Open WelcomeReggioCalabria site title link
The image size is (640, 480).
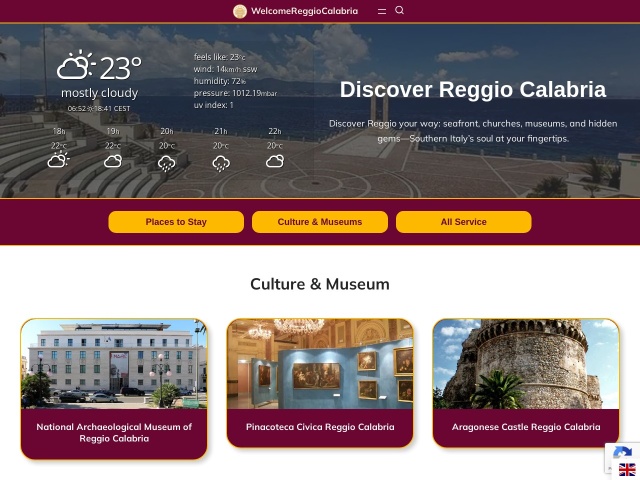tap(304, 11)
